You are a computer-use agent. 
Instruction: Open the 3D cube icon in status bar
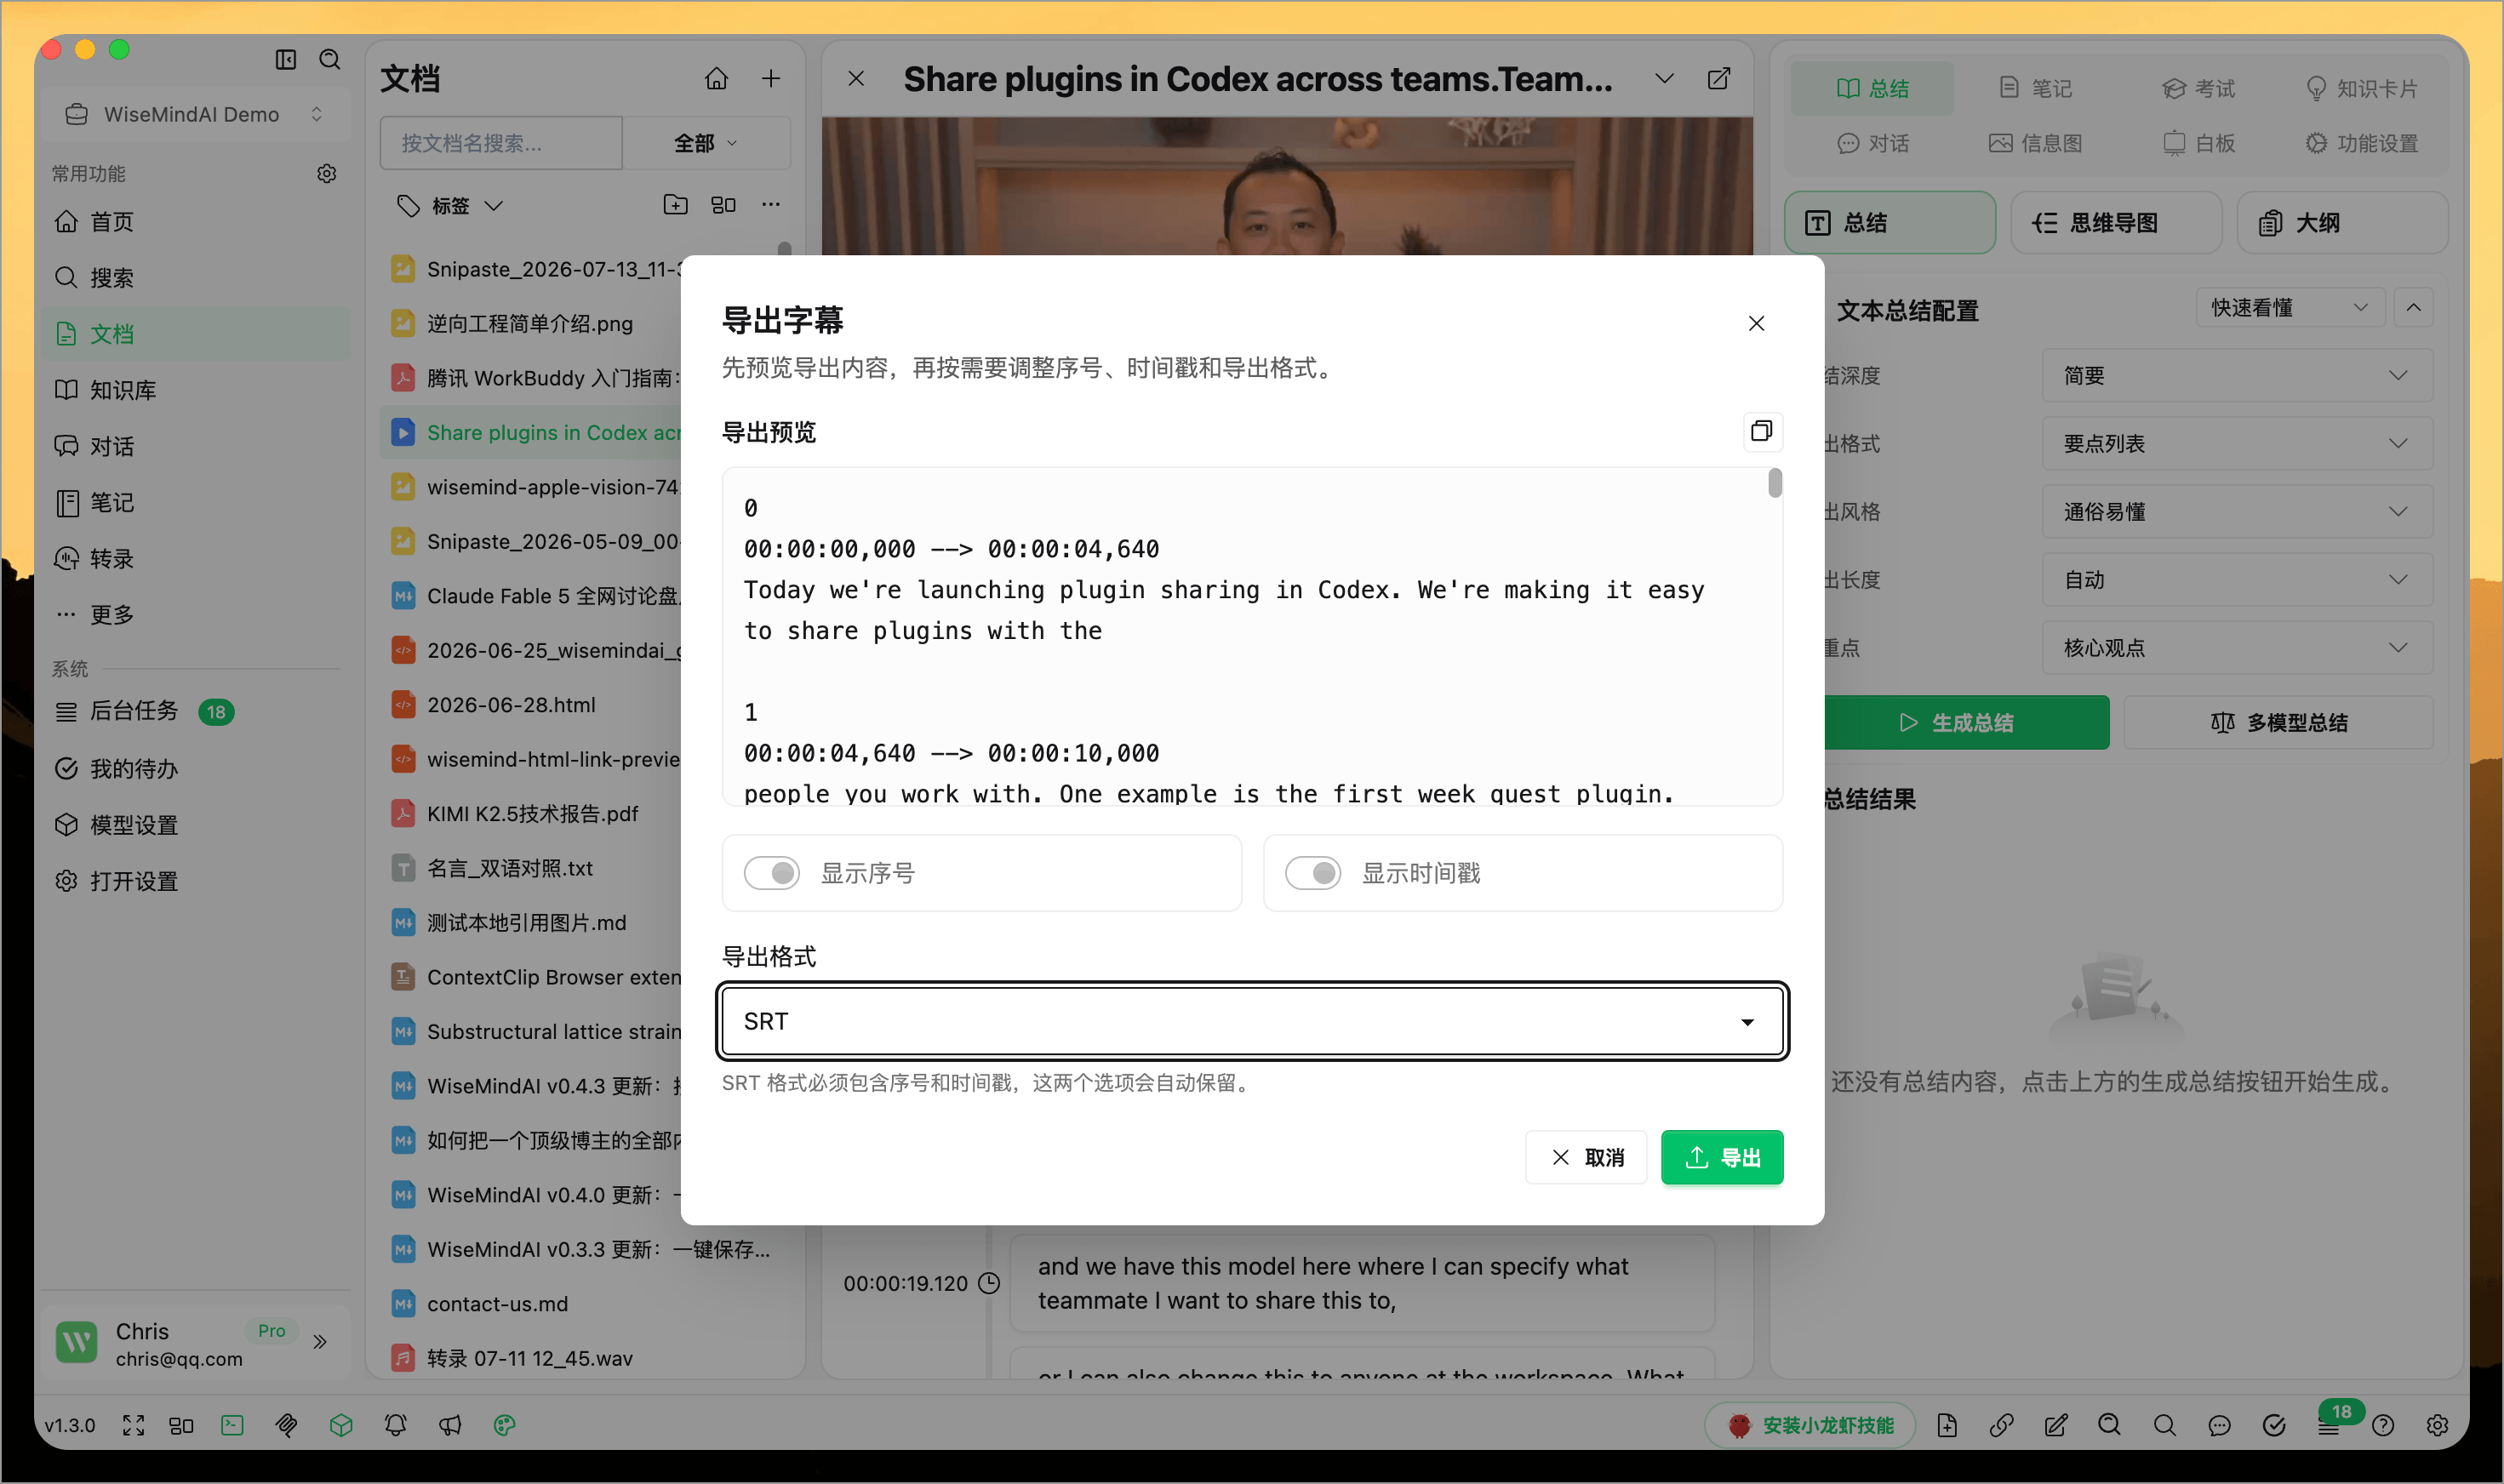click(341, 1426)
